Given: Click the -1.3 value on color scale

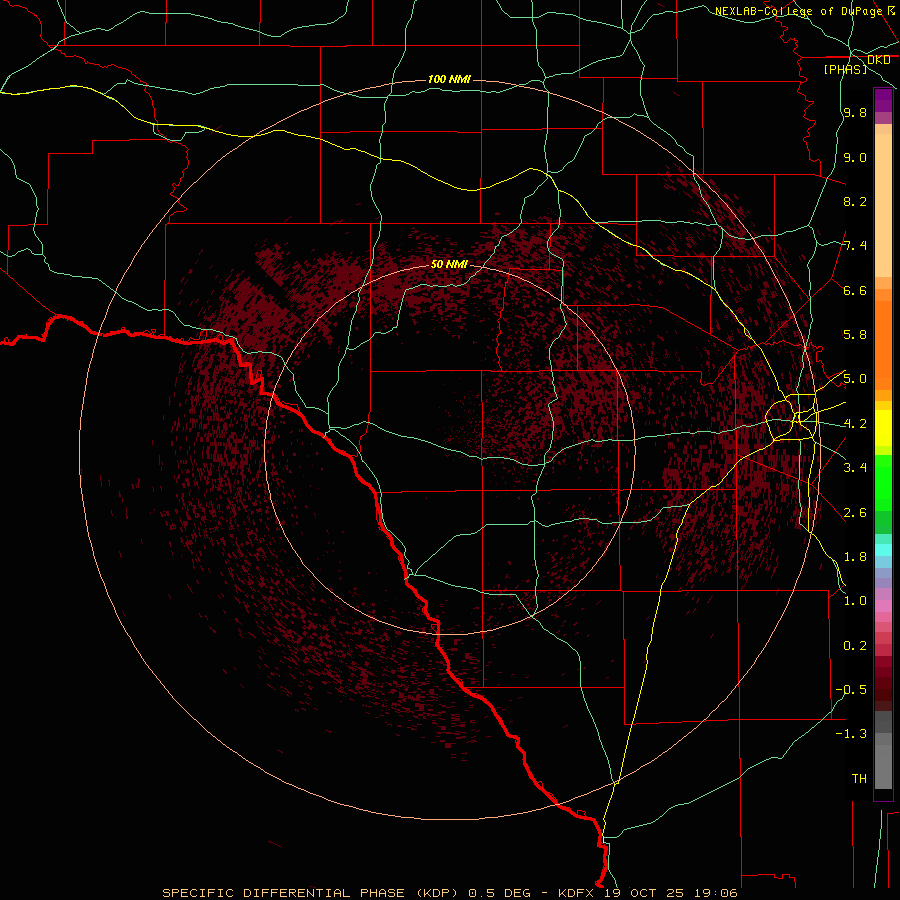Looking at the screenshot, I should pos(851,734).
